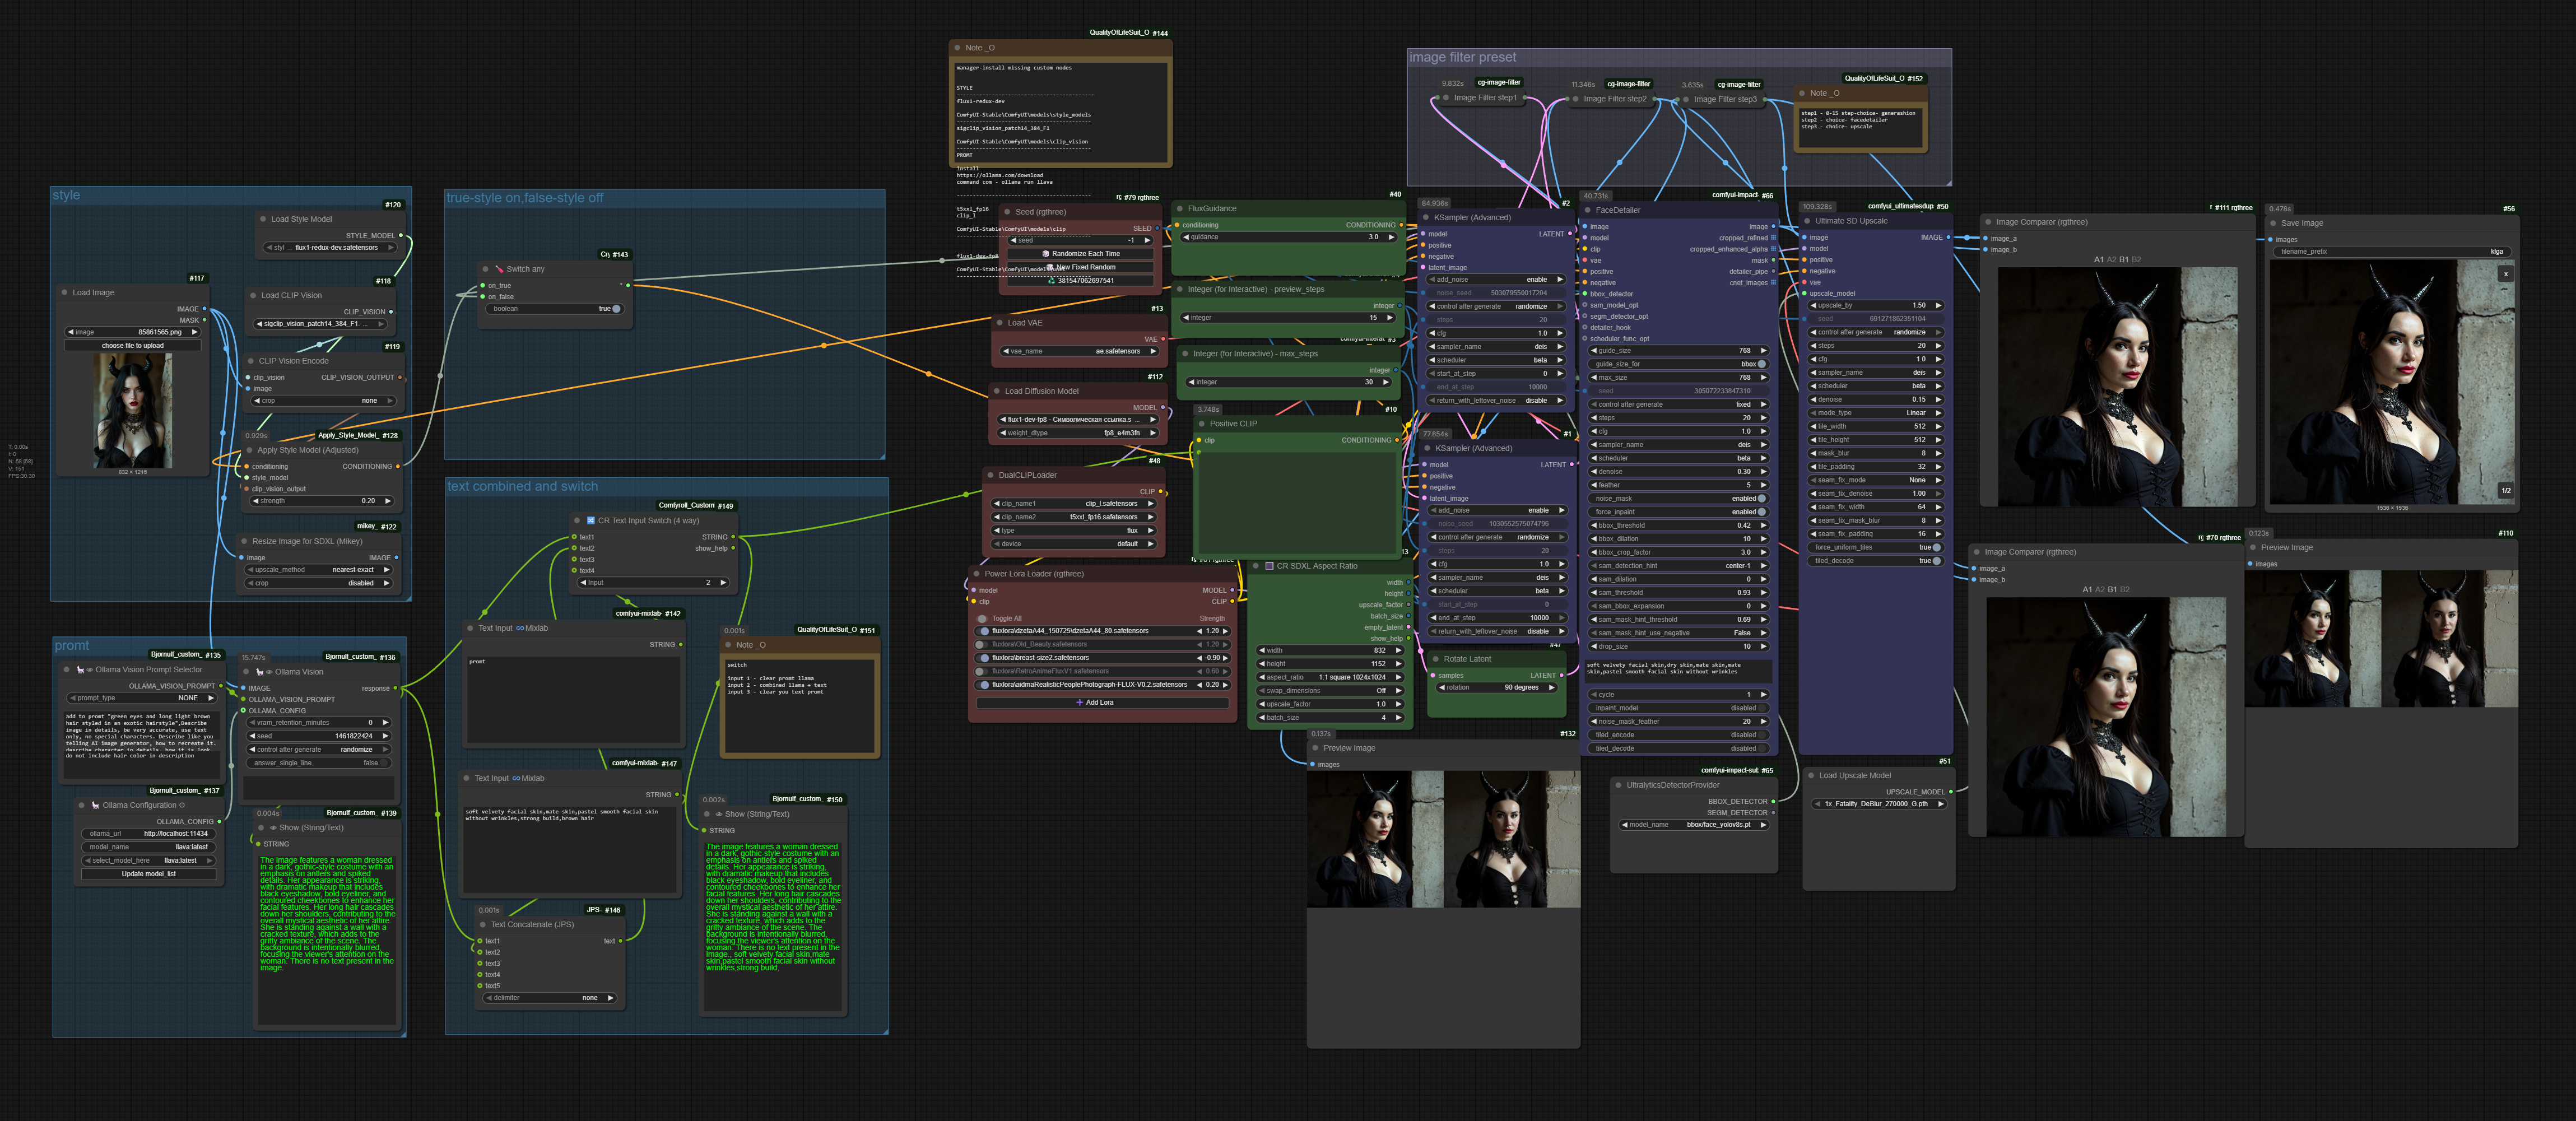Adjust Ultimate SD Upscale denoise 0.15
2576x1121 pixels.
pos(1875,399)
